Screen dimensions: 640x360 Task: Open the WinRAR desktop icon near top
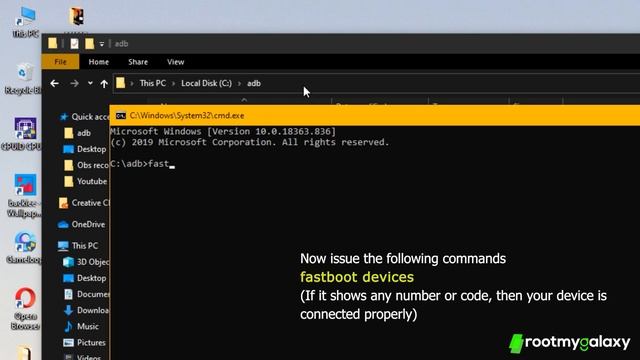tap(76, 17)
